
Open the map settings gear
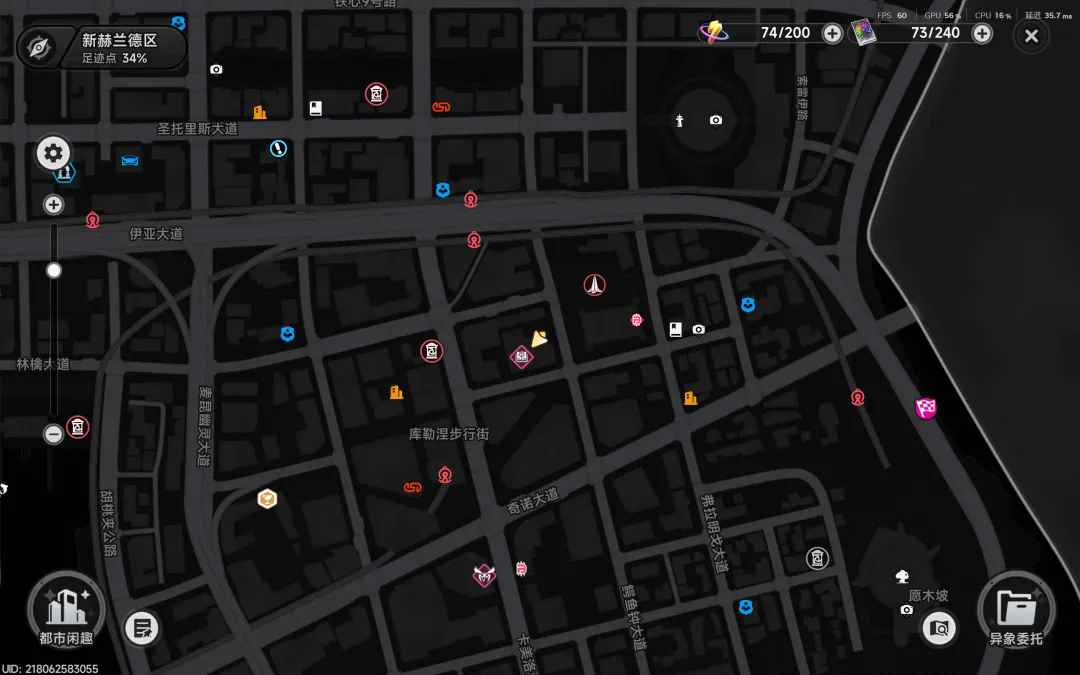pyautogui.click(x=53, y=153)
